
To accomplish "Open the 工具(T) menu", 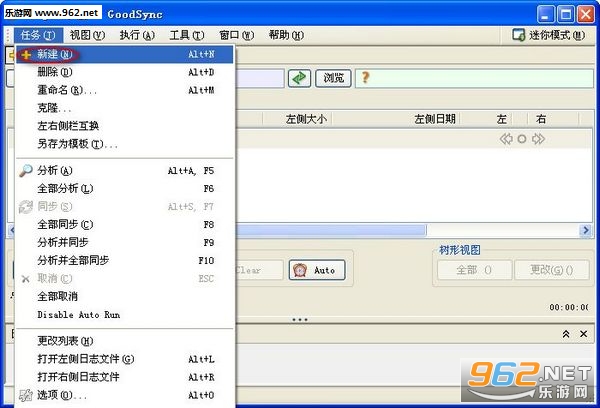I will point(187,35).
